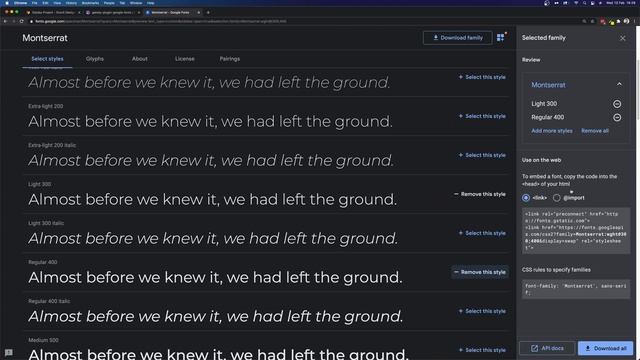The width and height of the screenshot is (640, 360).
Task: Remove the Light 300 style
Action: coord(480,194)
